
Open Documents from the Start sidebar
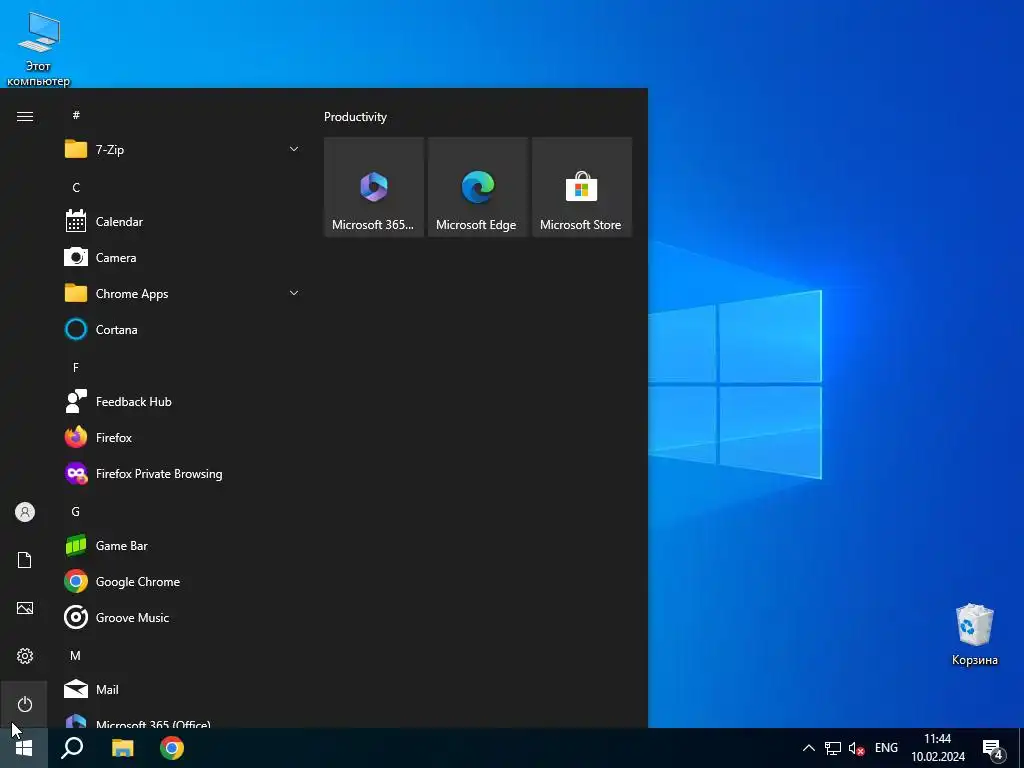click(x=25, y=560)
